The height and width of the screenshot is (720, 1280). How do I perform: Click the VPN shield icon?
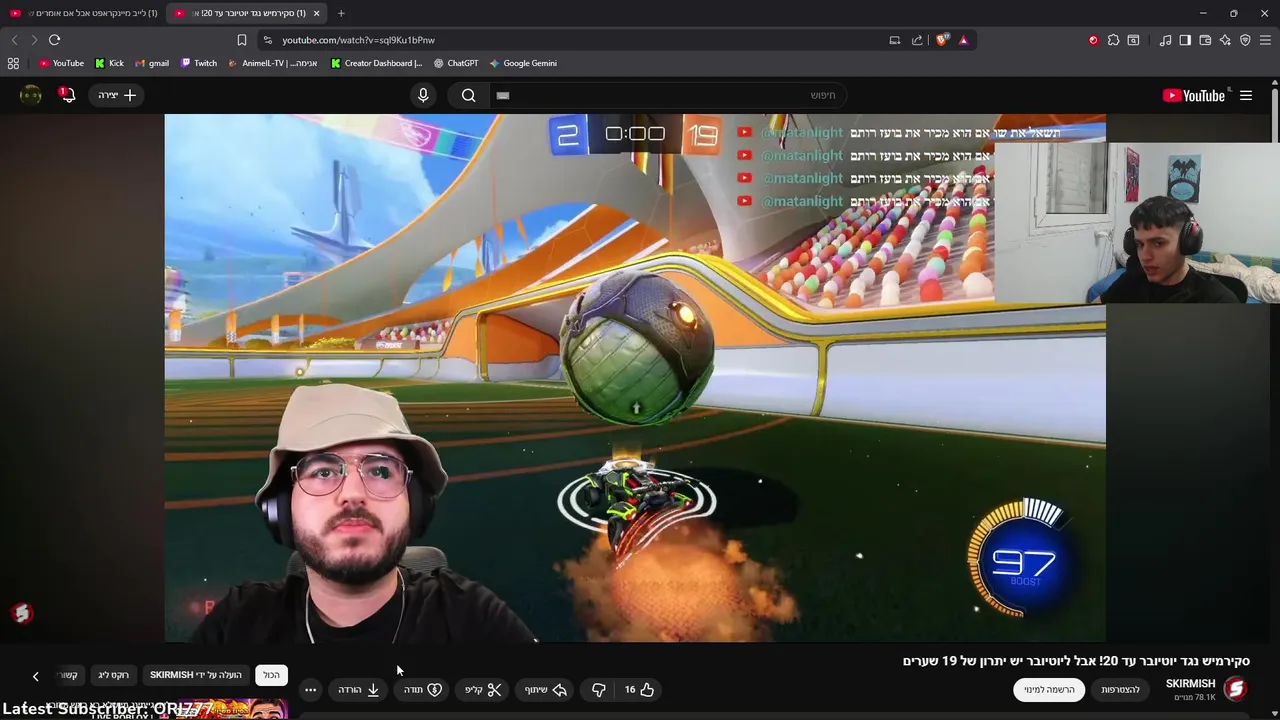(1245, 40)
